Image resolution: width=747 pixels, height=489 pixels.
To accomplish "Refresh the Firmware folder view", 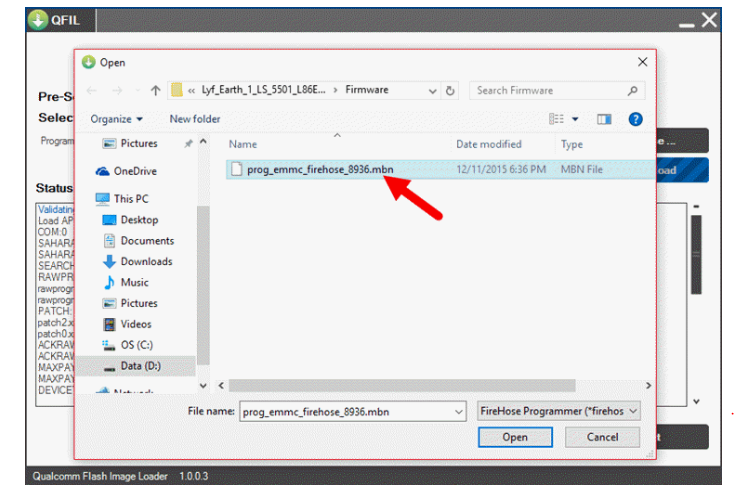I will 450,91.
